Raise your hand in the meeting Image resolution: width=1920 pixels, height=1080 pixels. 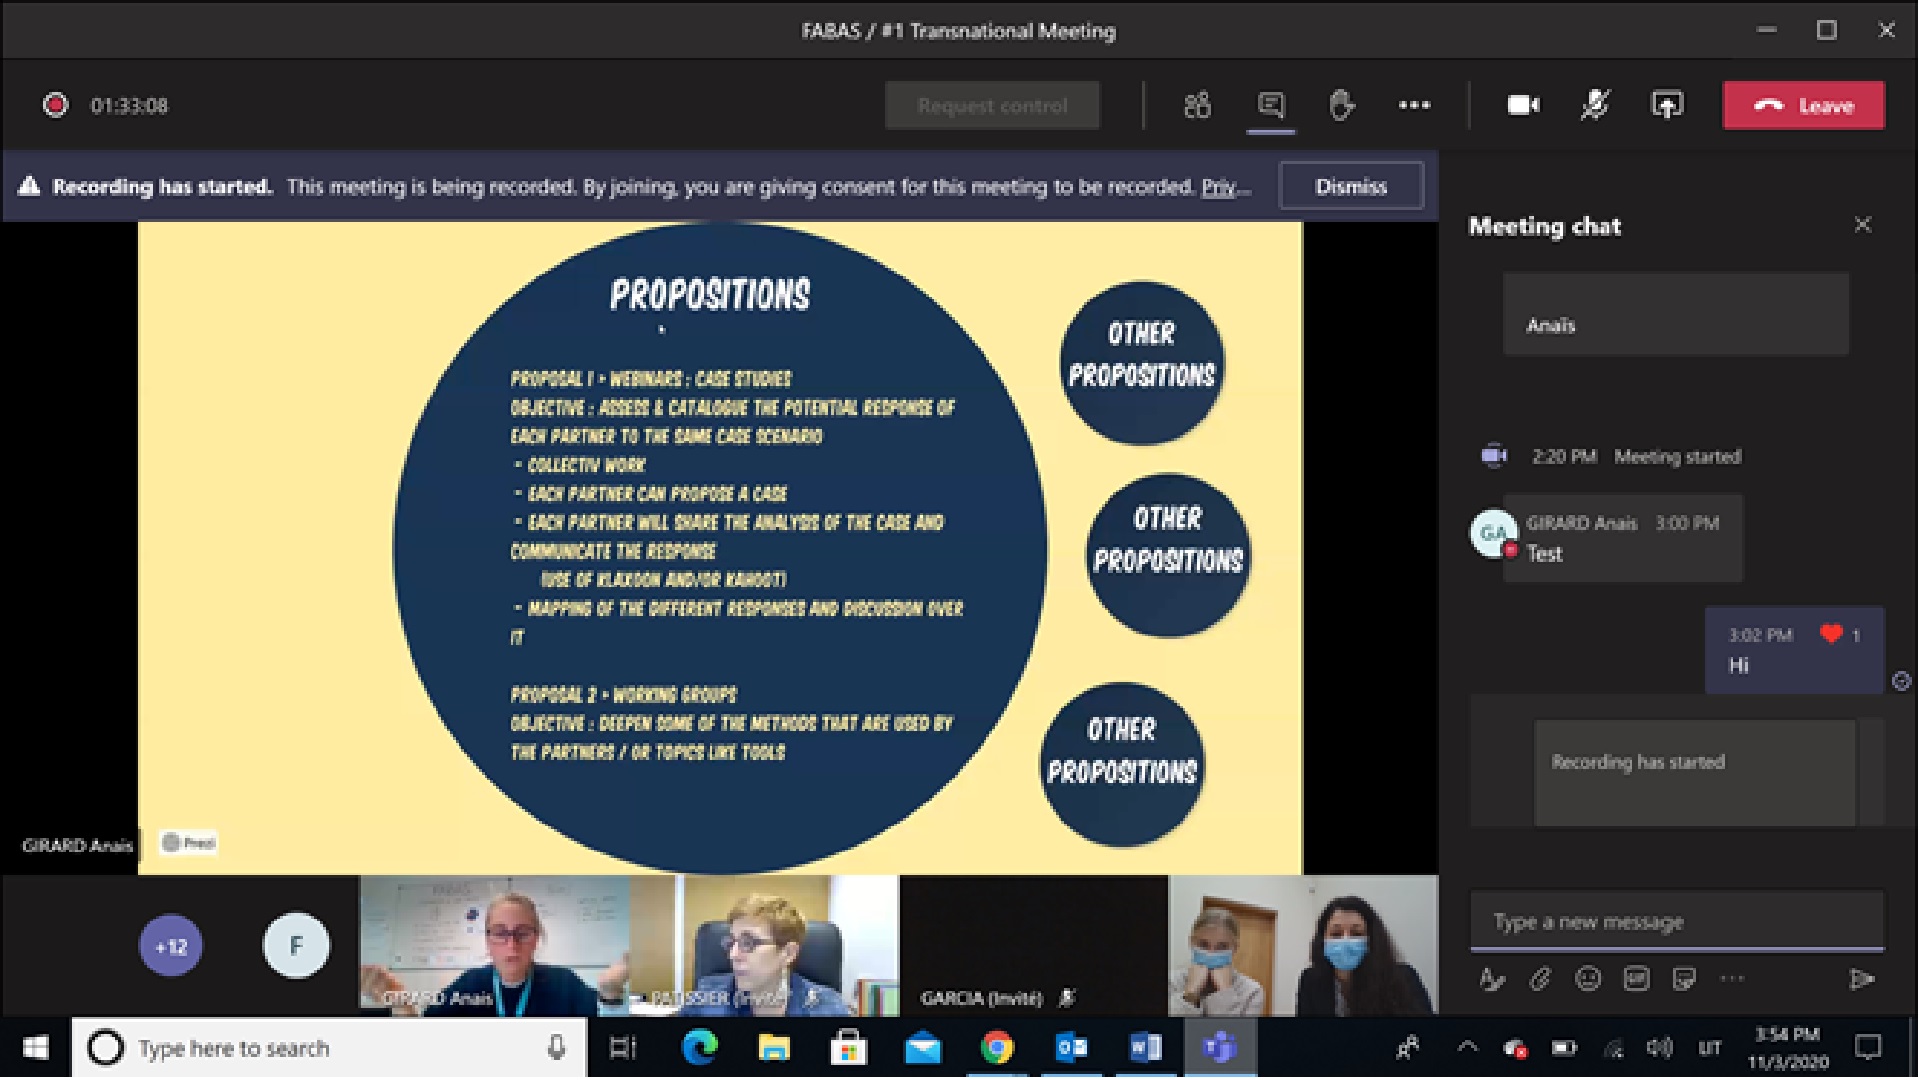click(1342, 105)
